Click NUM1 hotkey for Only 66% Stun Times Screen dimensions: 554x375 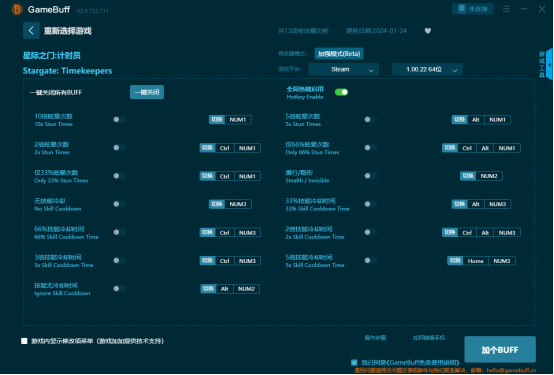pos(507,148)
